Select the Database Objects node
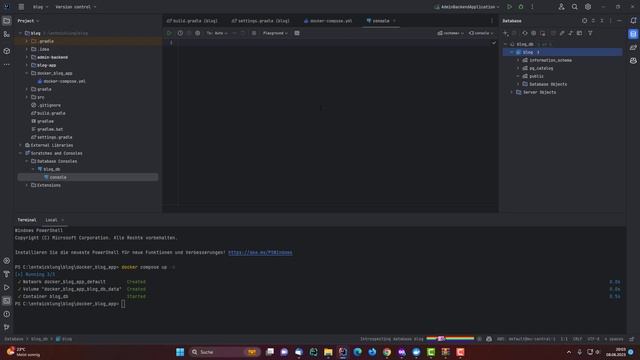640x360 pixels. pos(544,84)
